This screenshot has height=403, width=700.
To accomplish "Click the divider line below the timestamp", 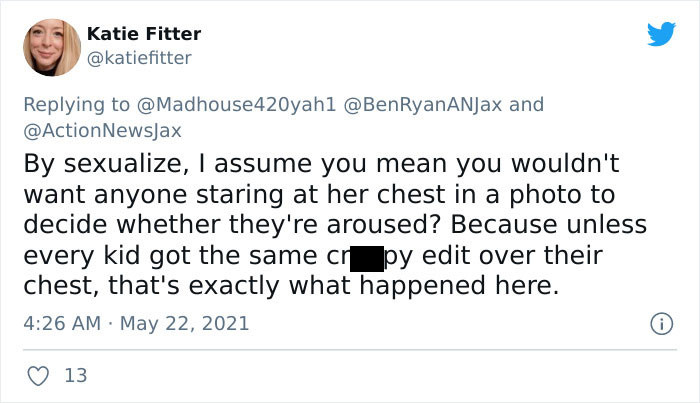I will click(x=350, y=349).
